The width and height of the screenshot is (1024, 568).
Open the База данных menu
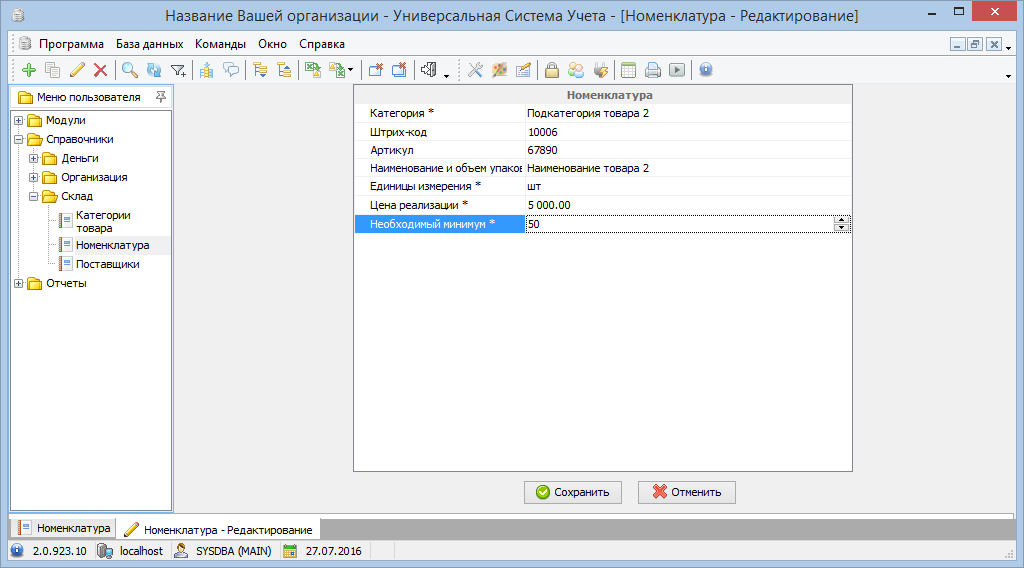tap(149, 44)
